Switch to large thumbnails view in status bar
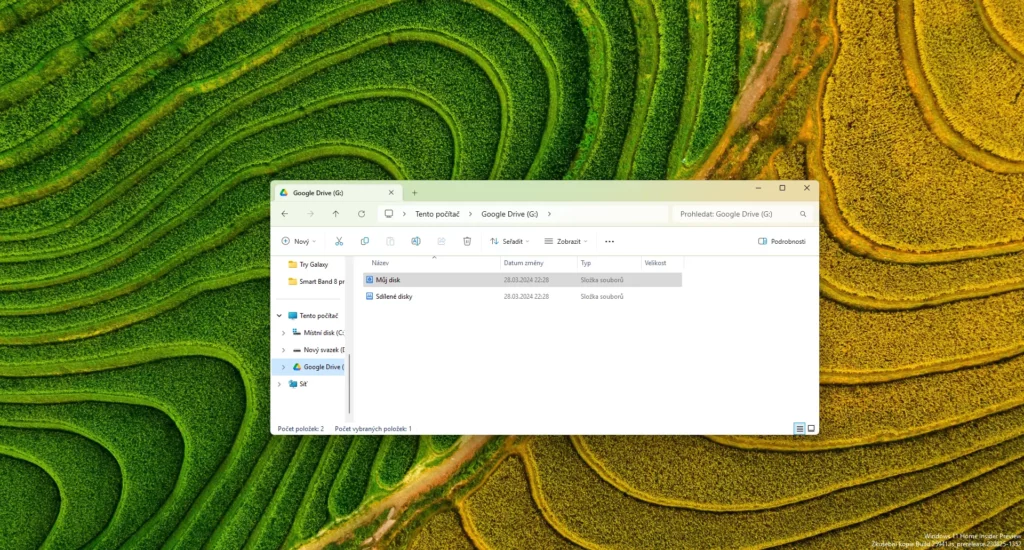 pos(811,428)
